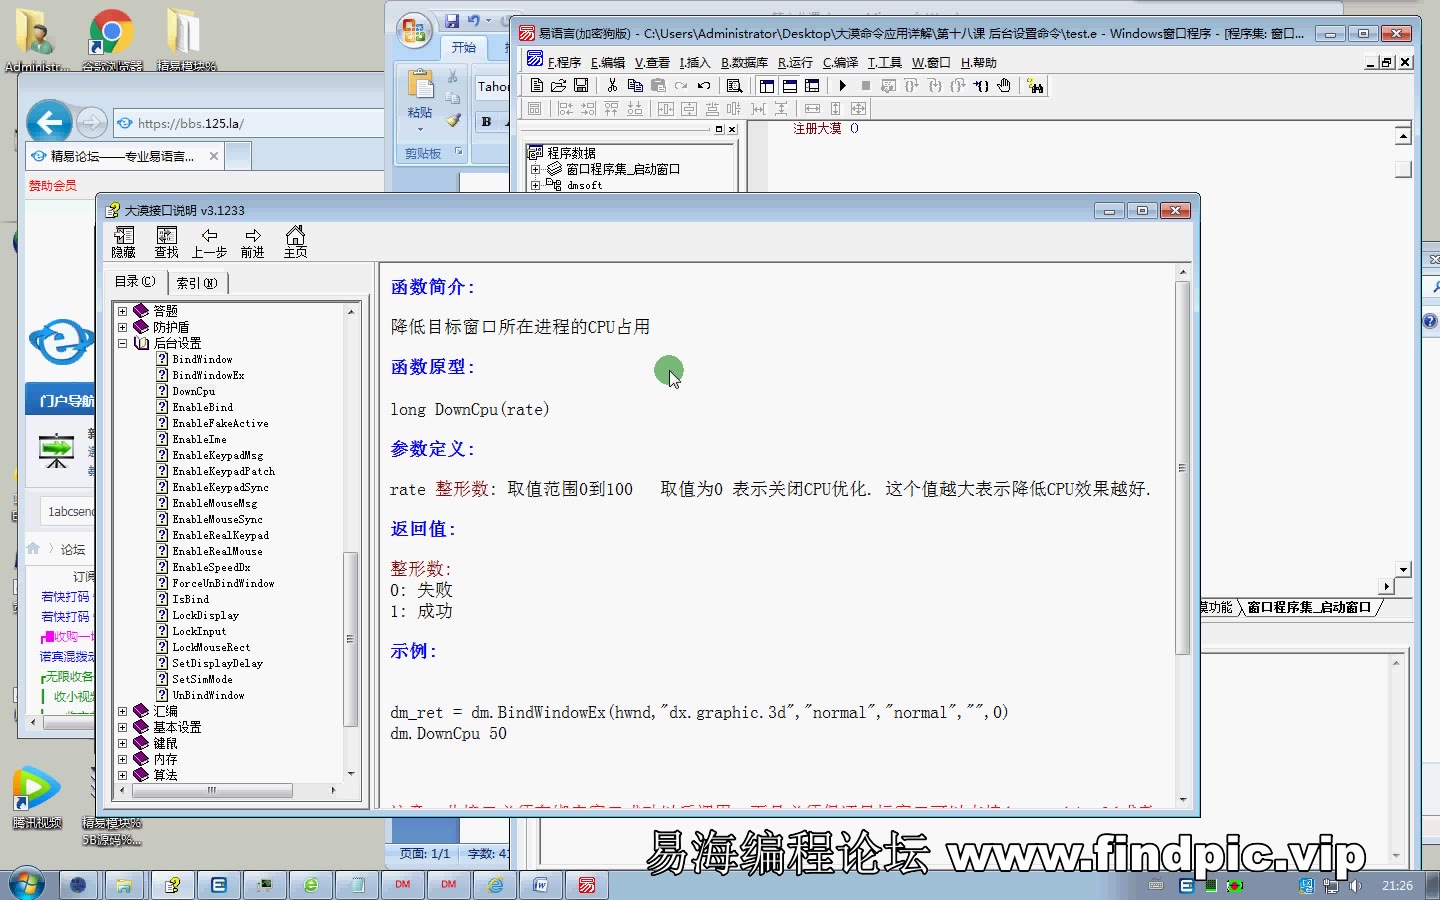This screenshot has height=900, width=1440.
Task: Switch to the 目录 tab
Action: click(x=135, y=282)
